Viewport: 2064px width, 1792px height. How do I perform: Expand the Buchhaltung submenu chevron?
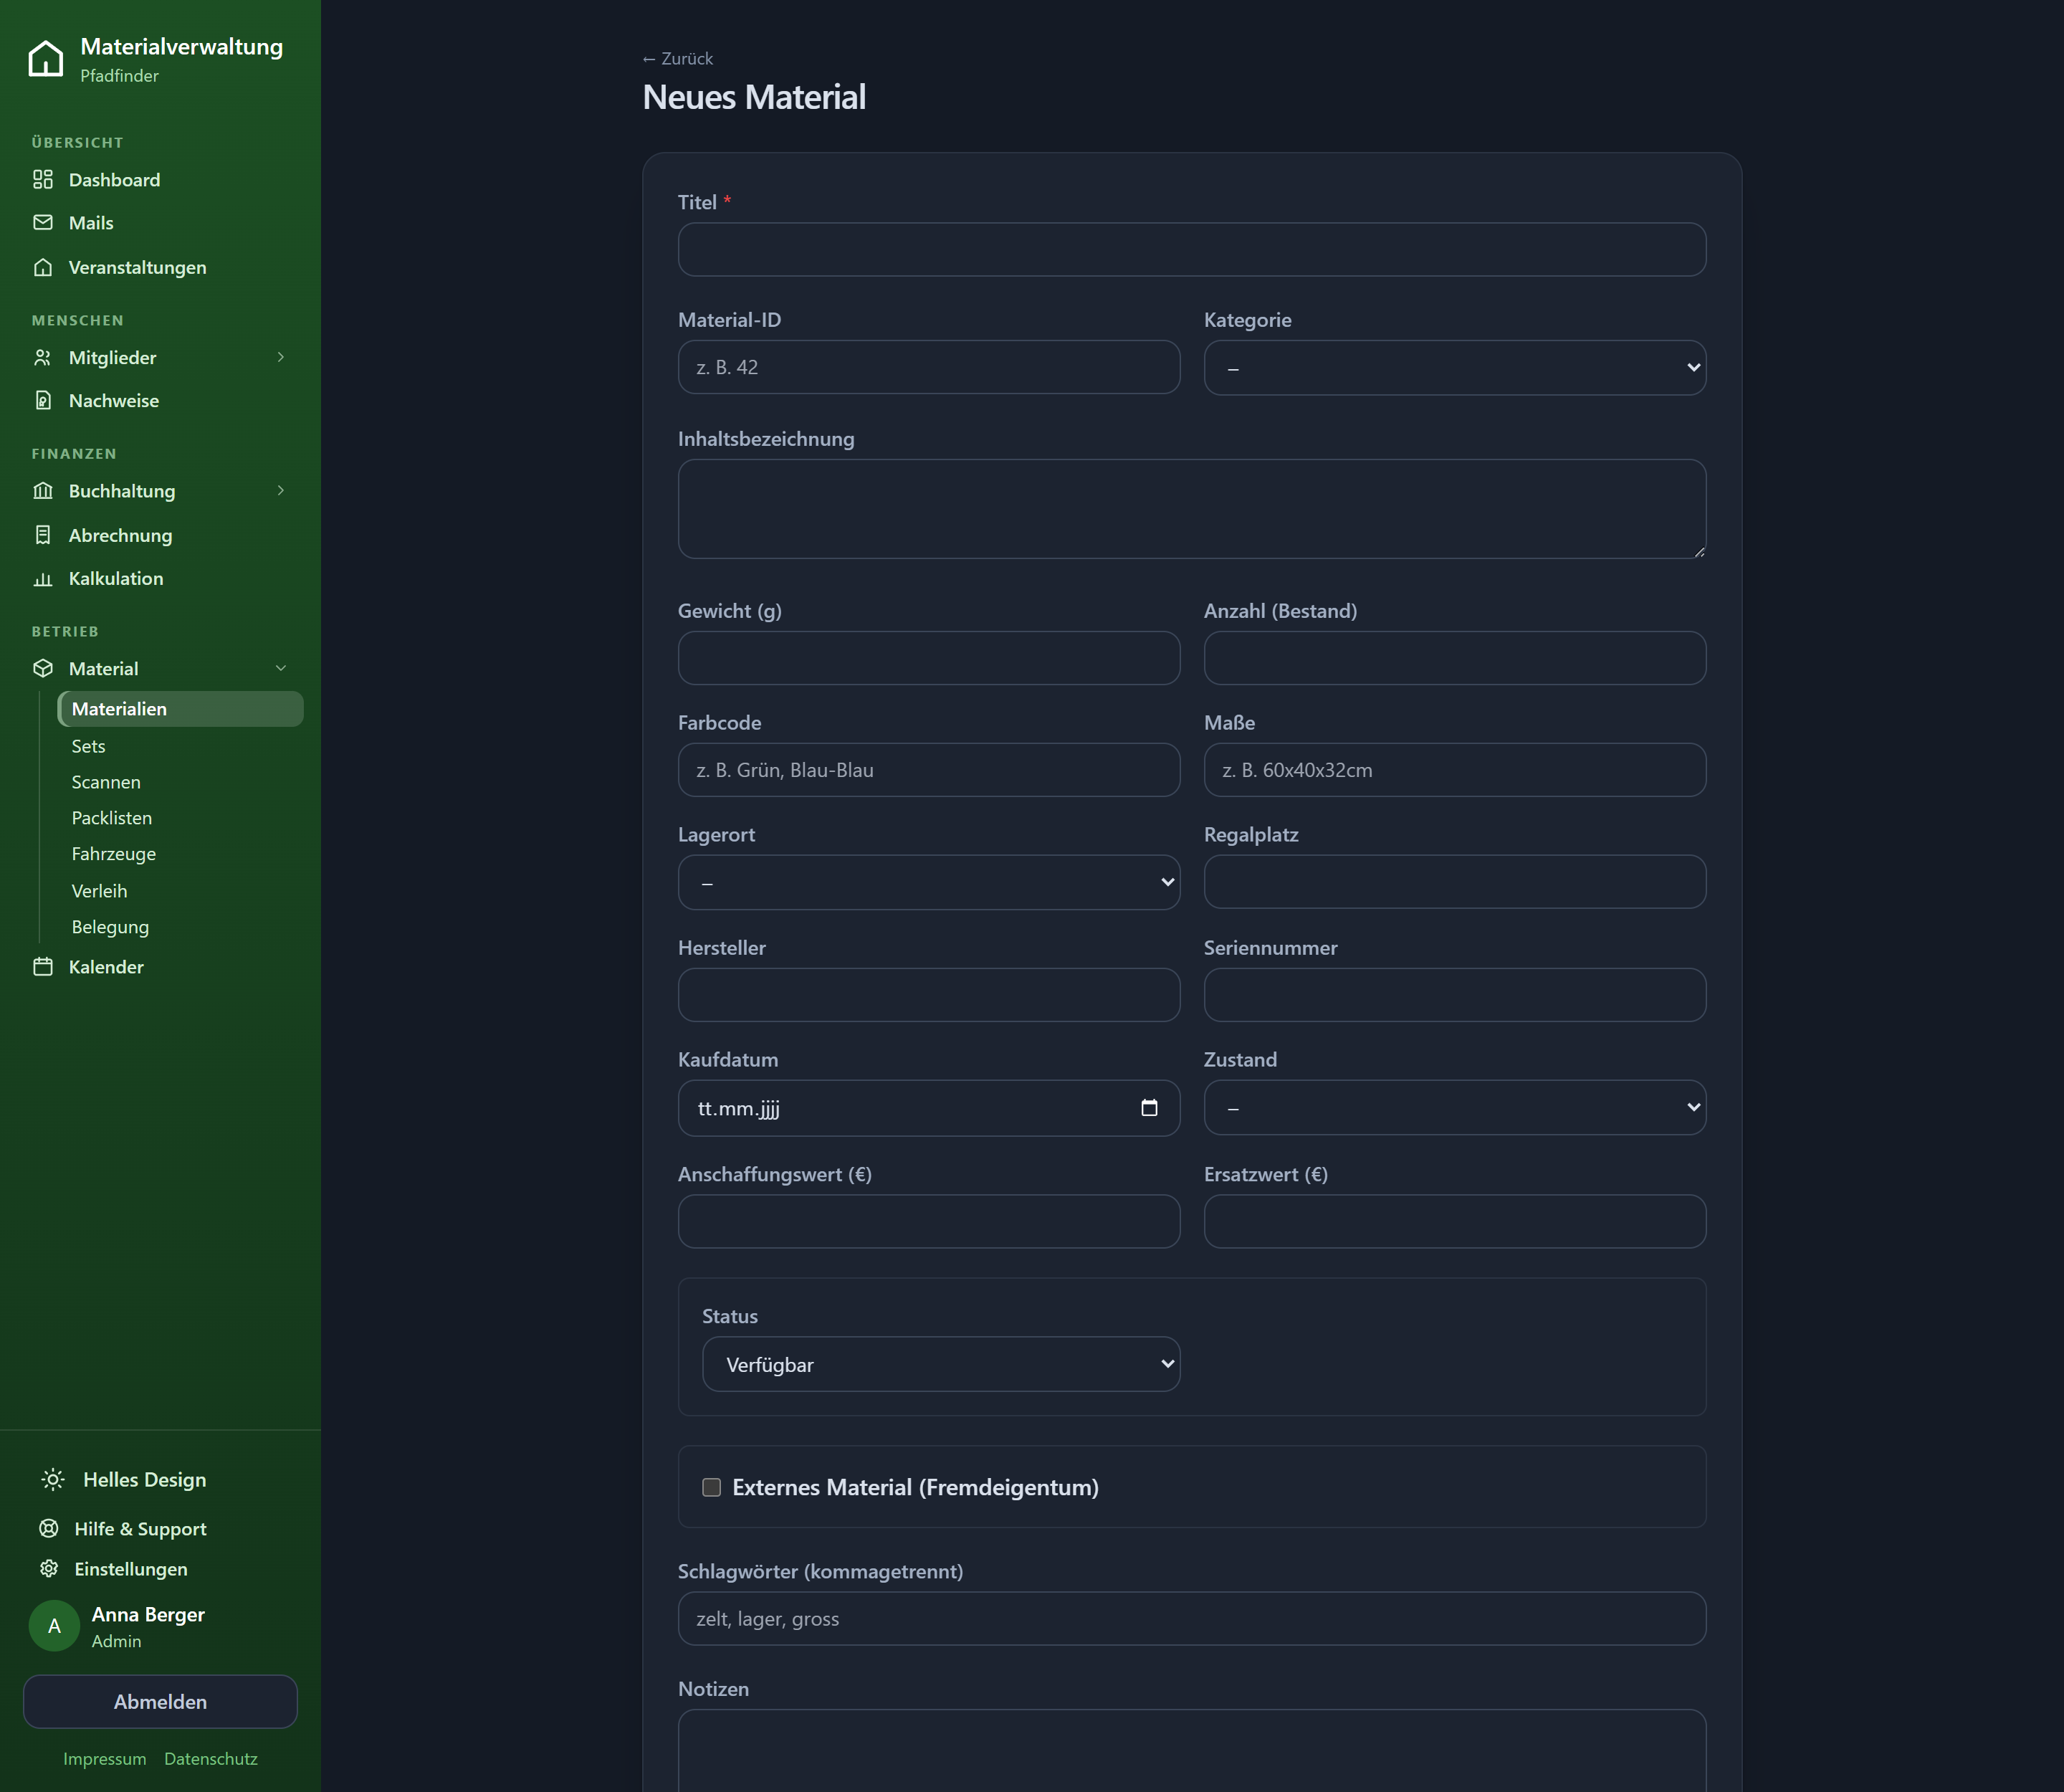pyautogui.click(x=281, y=490)
